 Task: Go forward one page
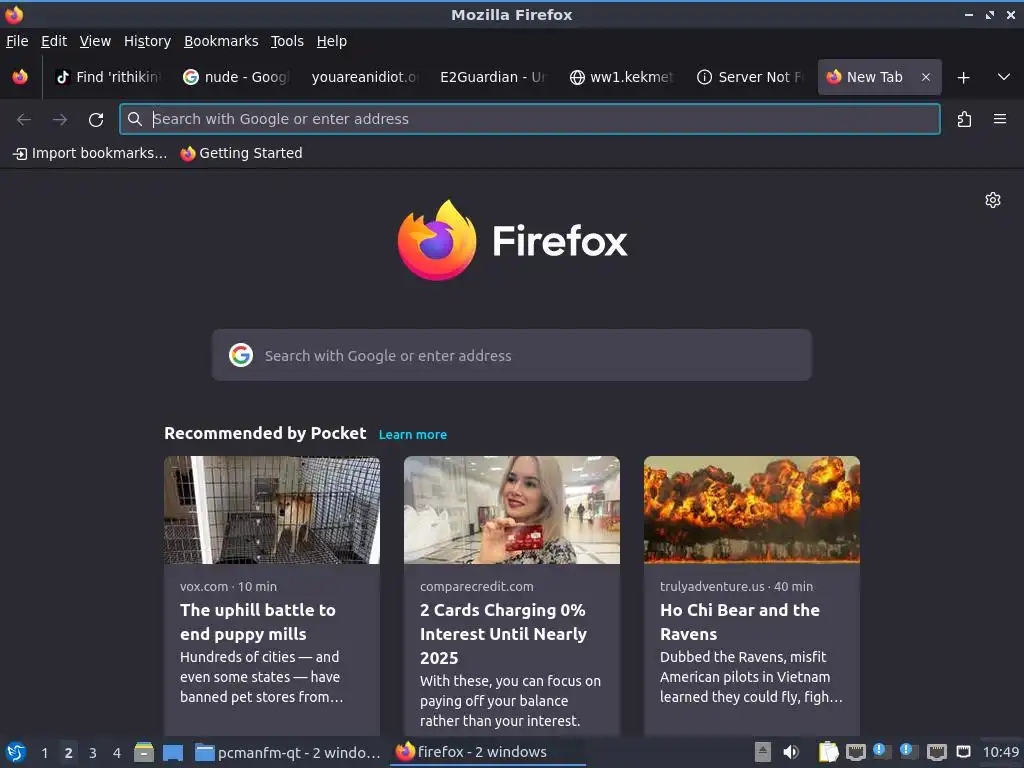pyautogui.click(x=60, y=120)
